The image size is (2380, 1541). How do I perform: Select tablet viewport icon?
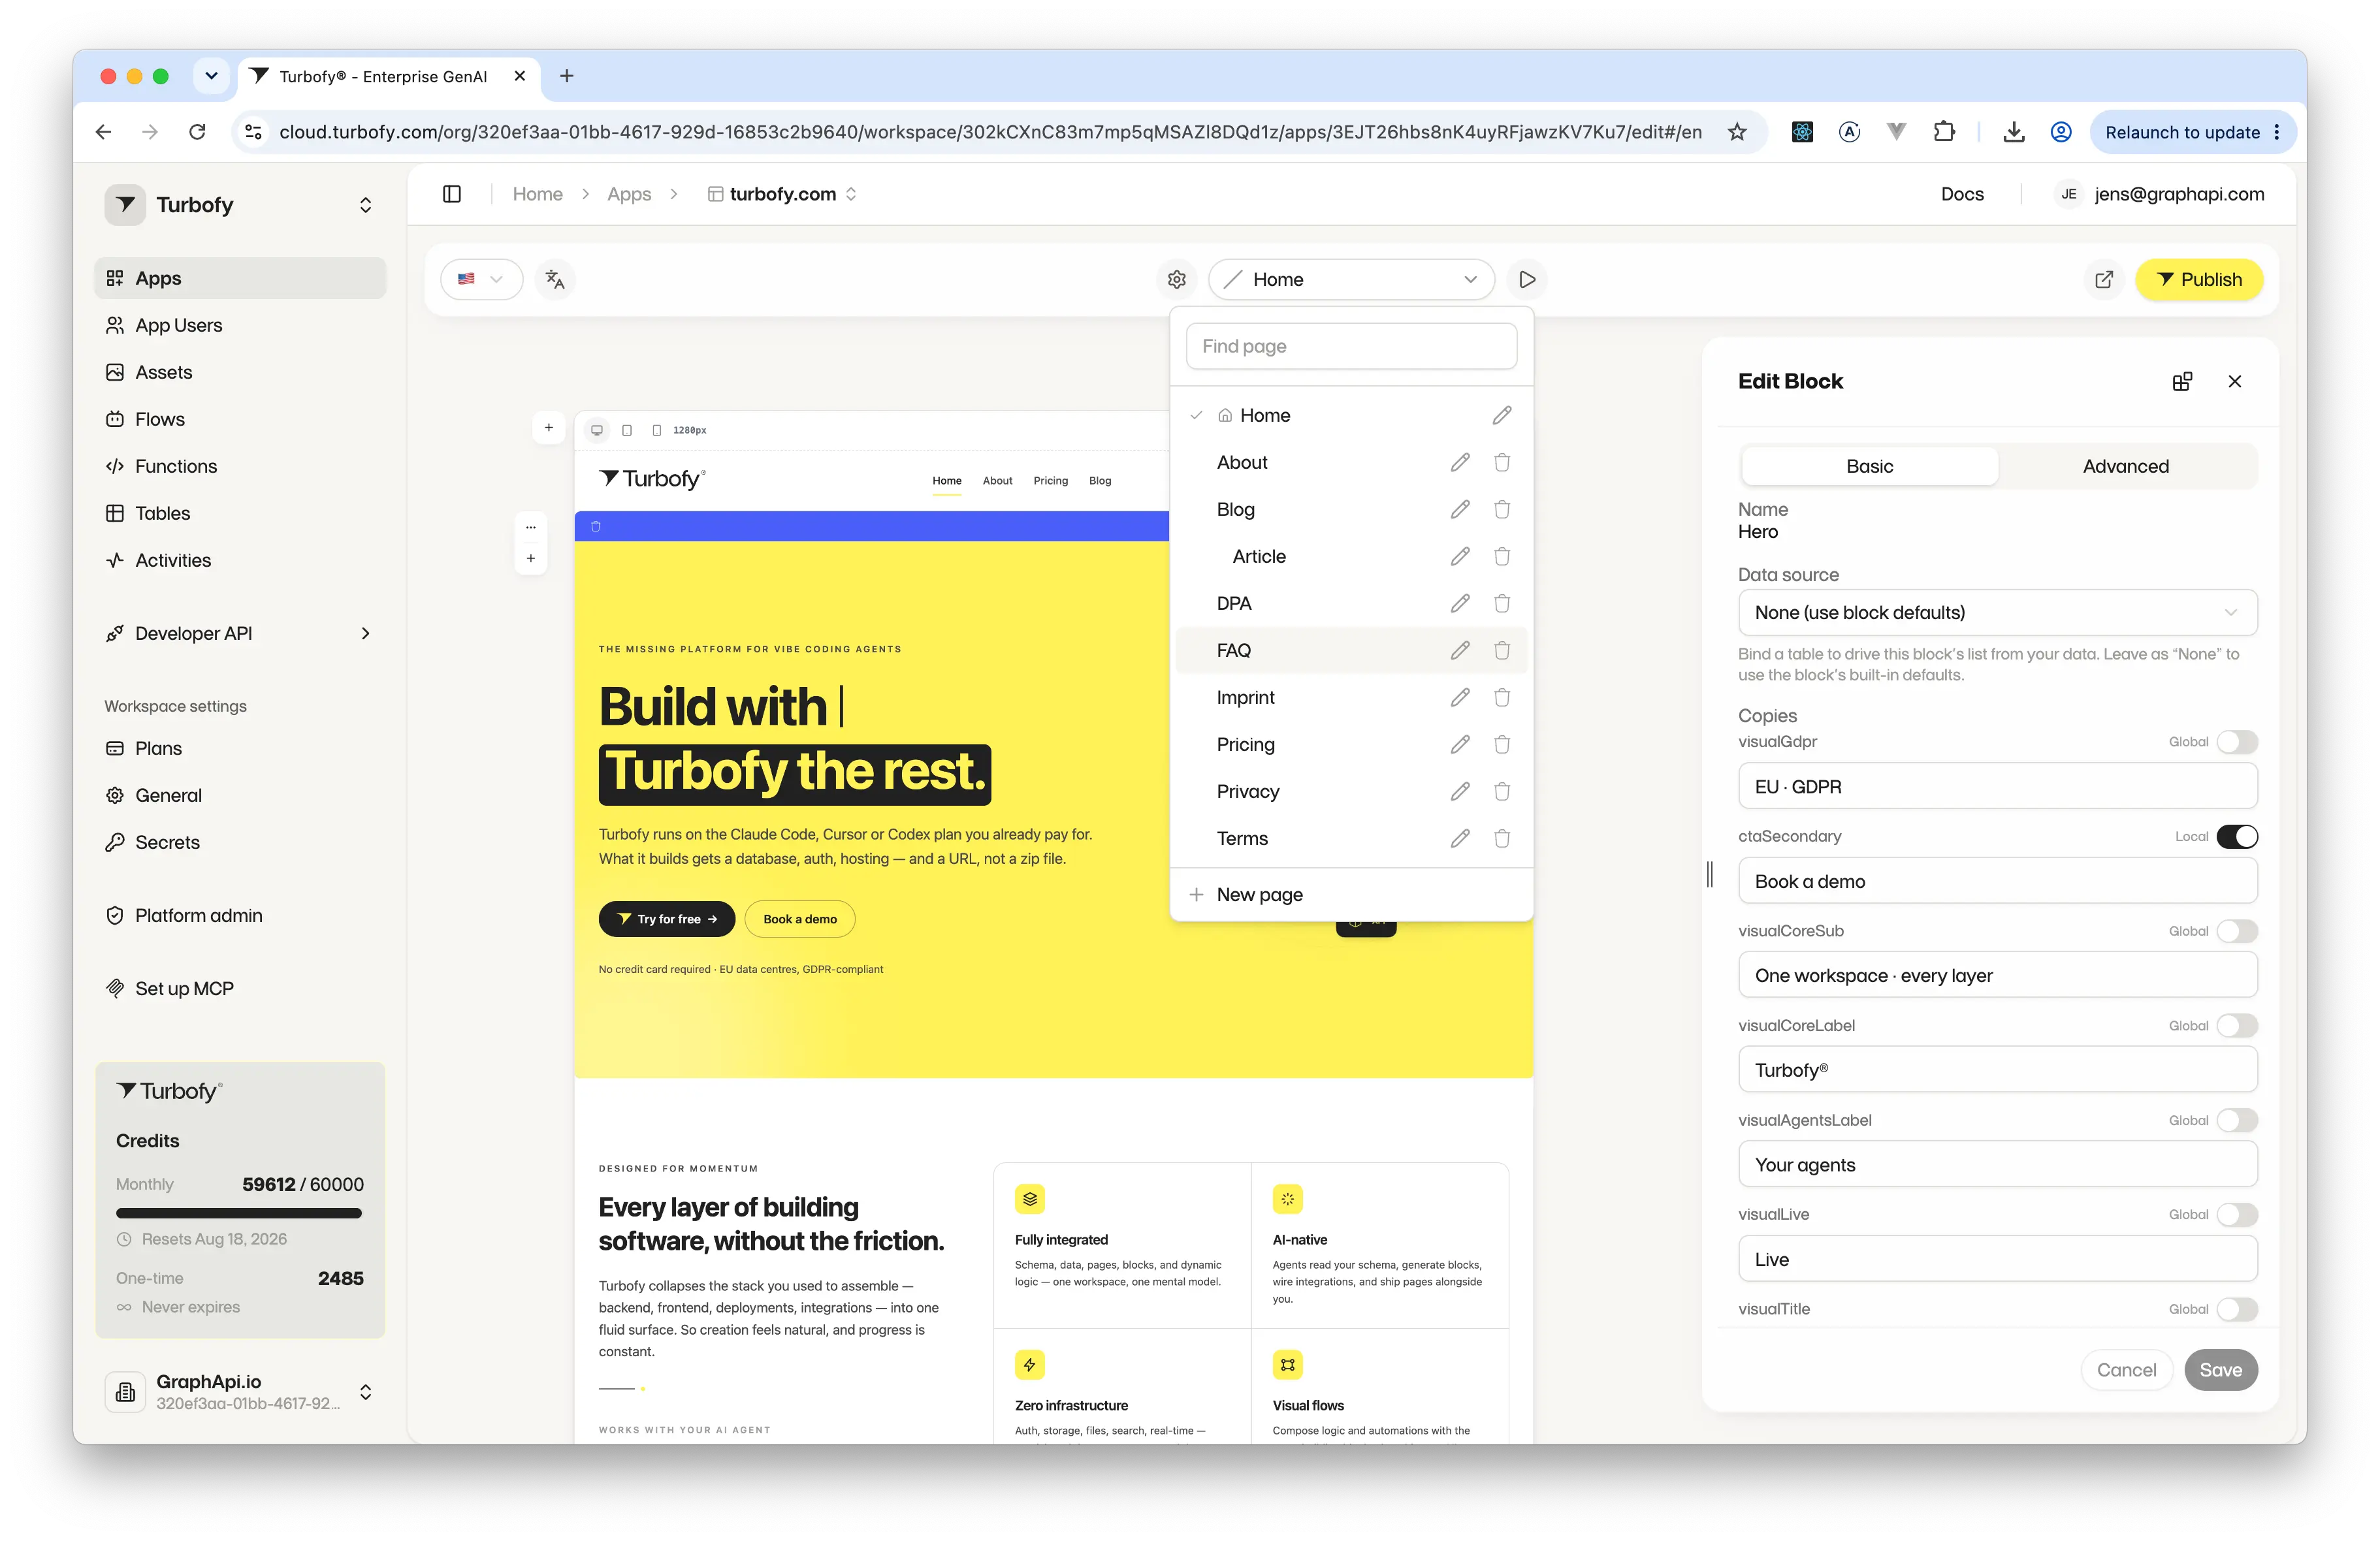627,430
